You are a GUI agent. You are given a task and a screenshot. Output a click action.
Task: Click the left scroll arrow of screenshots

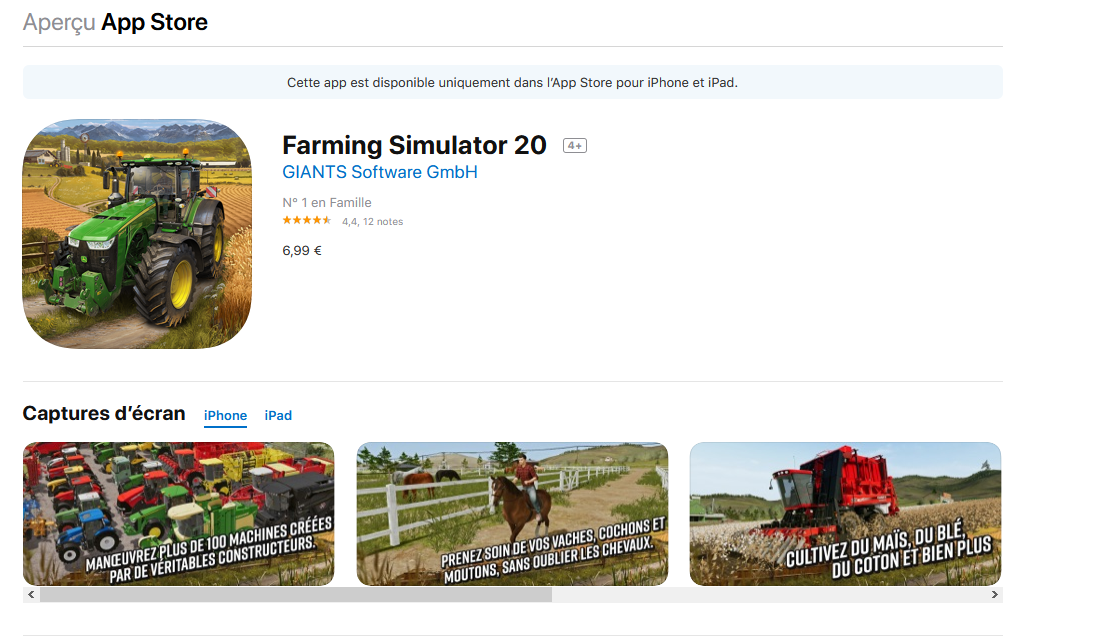click(31, 594)
